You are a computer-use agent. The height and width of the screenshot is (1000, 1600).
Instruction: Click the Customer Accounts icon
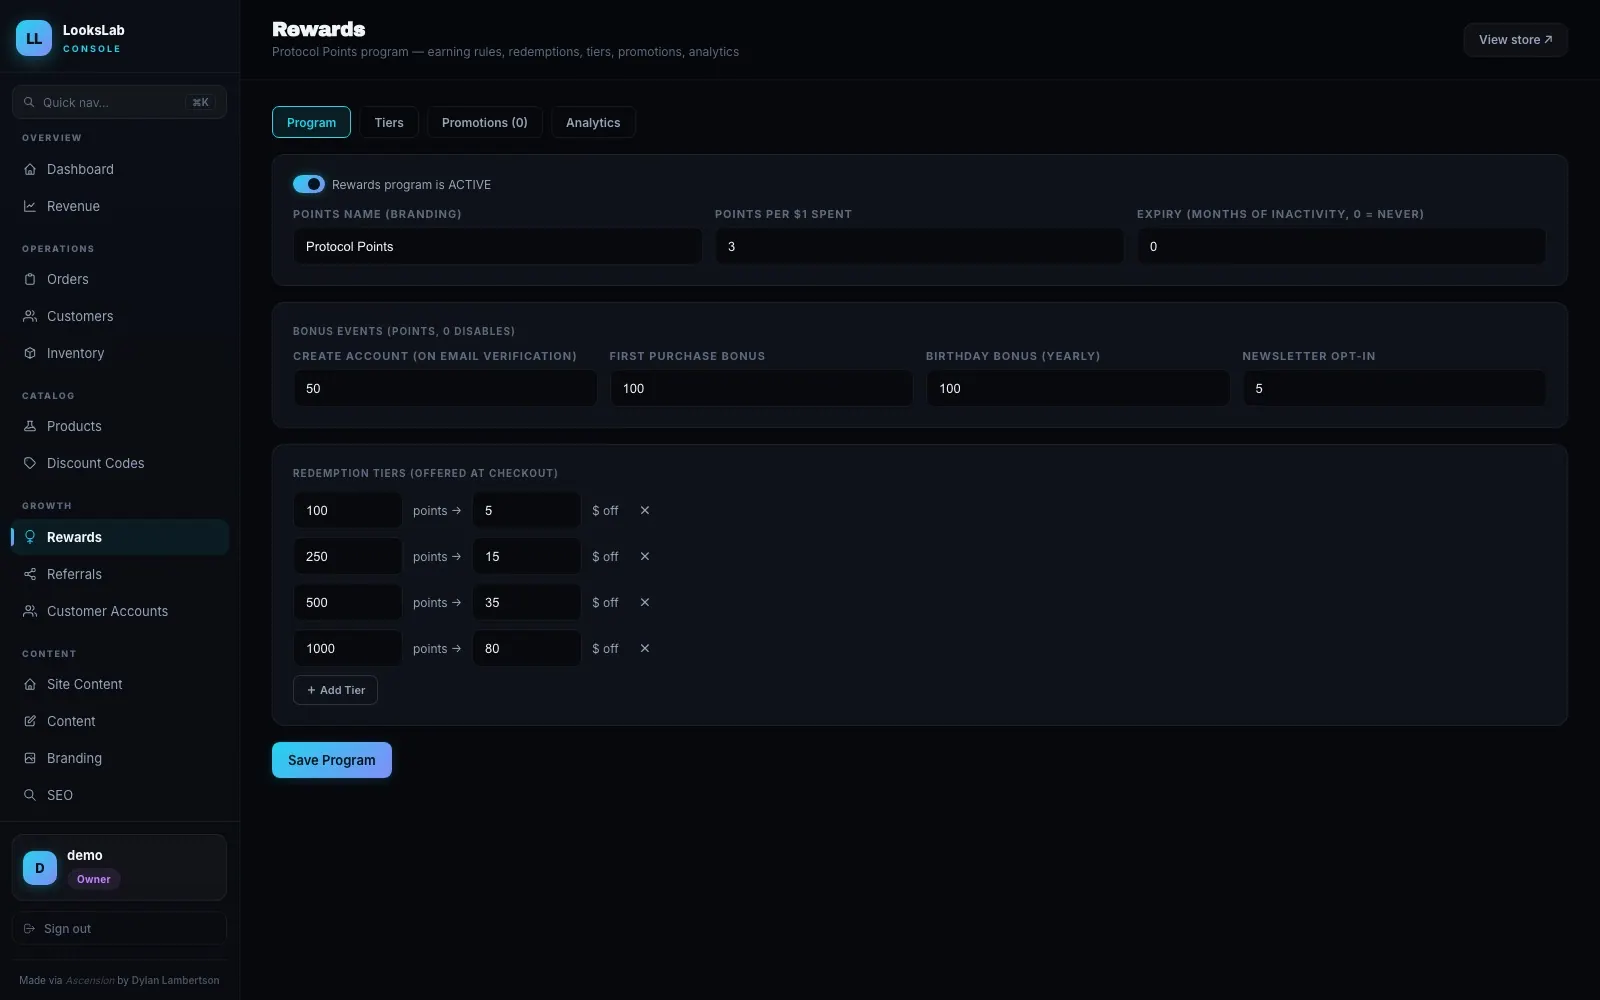(x=30, y=611)
